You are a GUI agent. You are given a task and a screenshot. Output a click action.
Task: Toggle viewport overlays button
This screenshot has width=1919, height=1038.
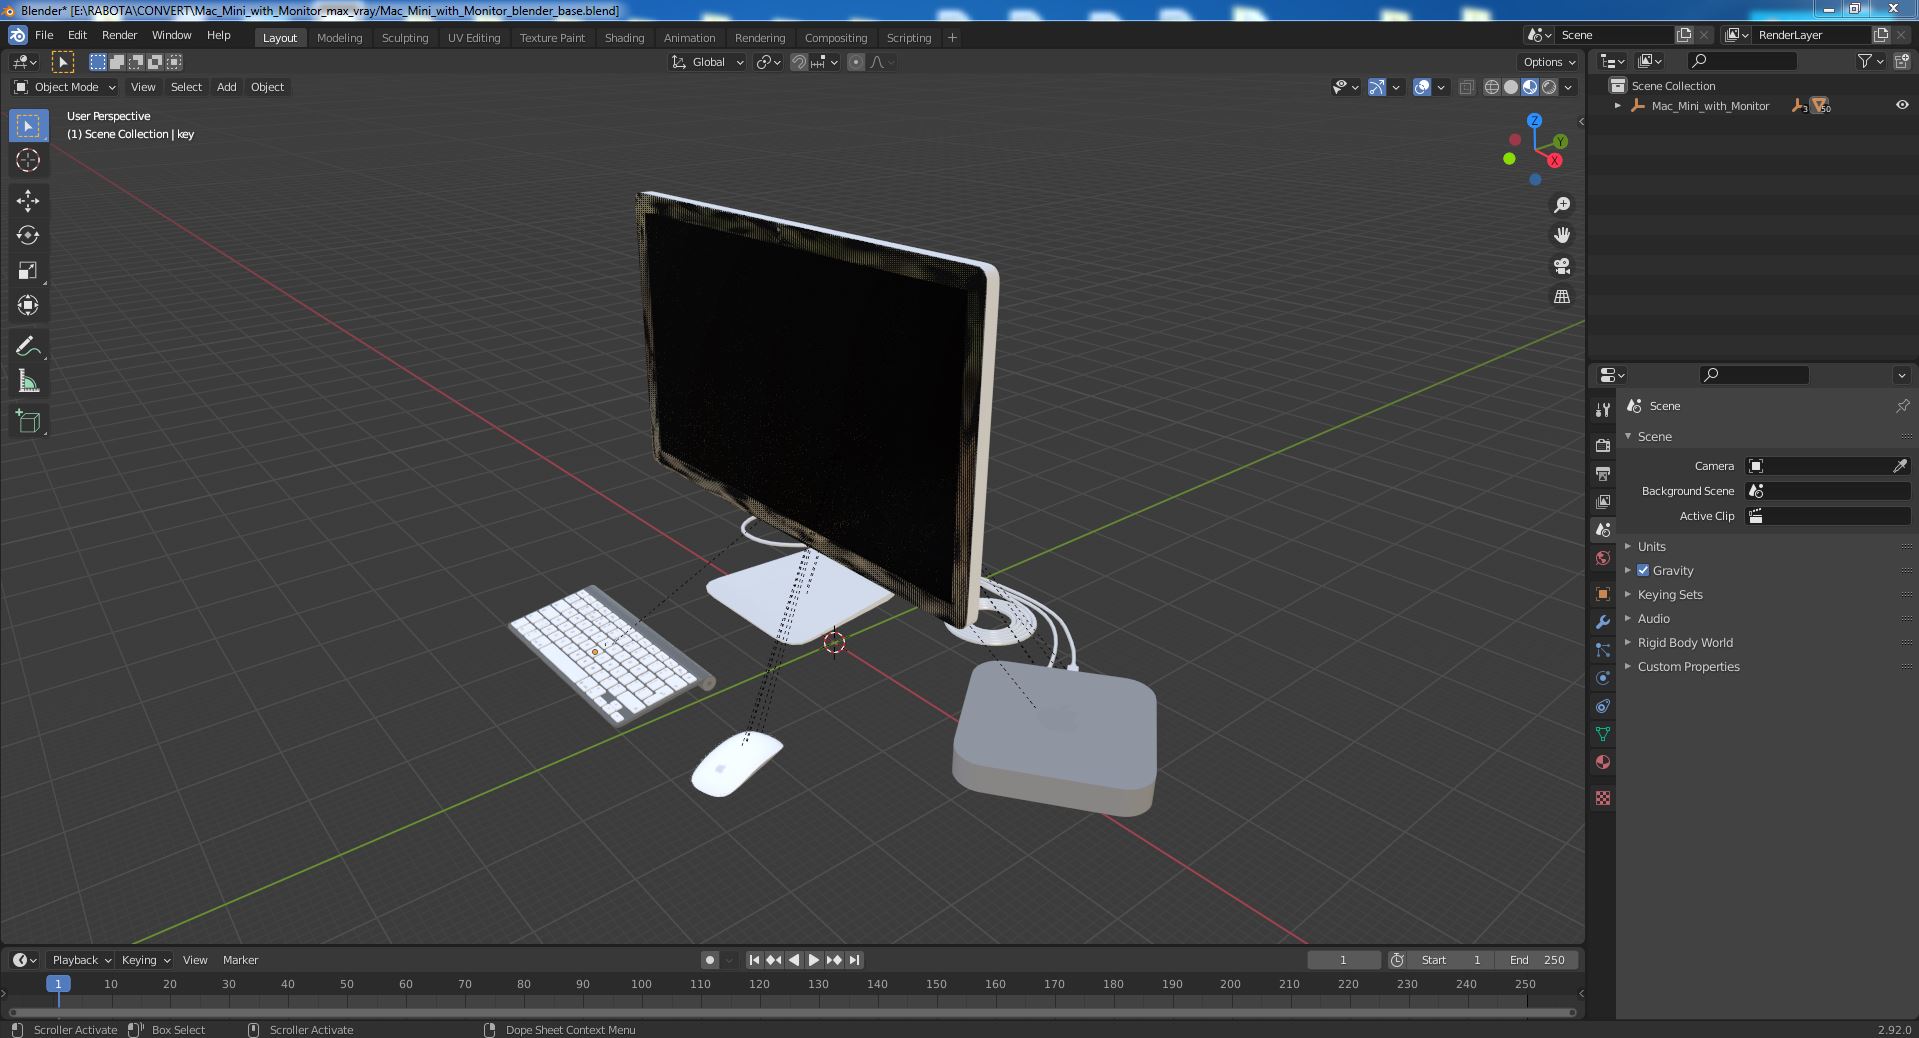coord(1422,87)
